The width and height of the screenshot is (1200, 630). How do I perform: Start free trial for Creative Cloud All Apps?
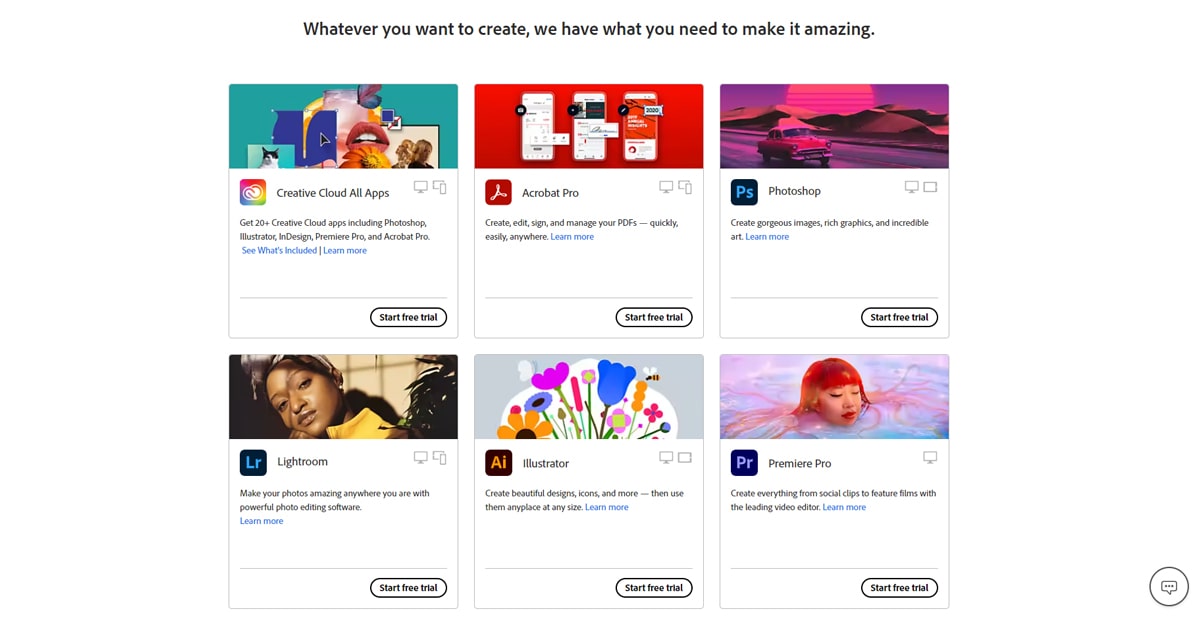[408, 317]
